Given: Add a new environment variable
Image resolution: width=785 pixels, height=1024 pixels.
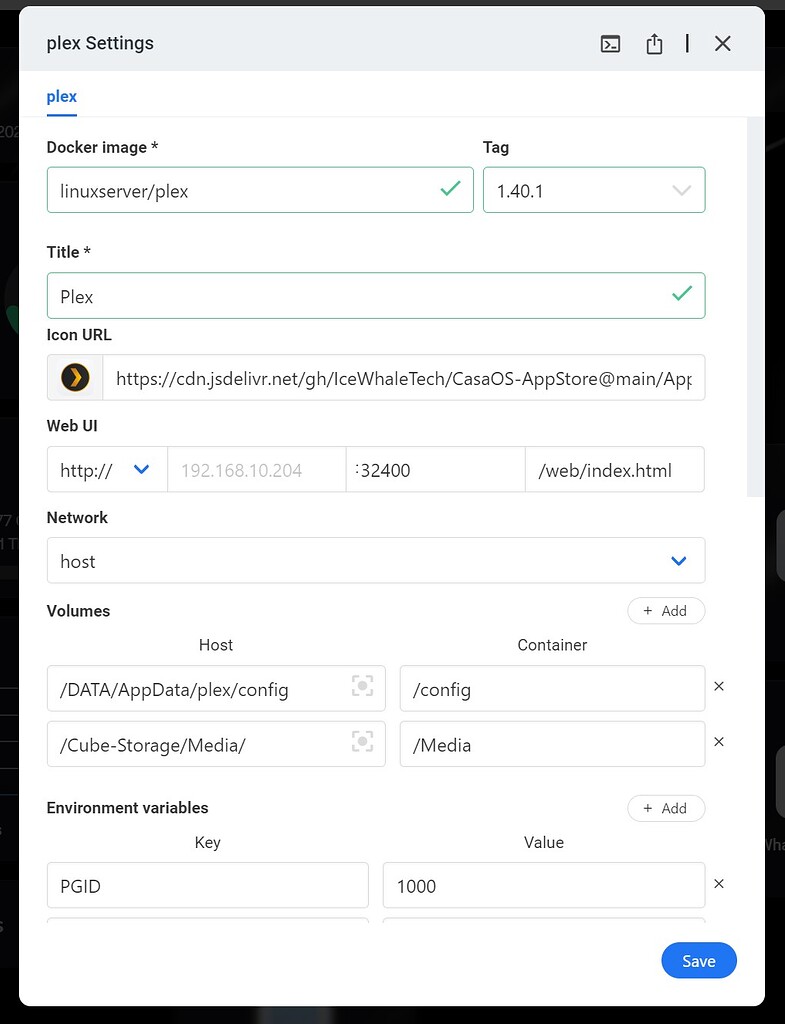Looking at the screenshot, I should (666, 808).
